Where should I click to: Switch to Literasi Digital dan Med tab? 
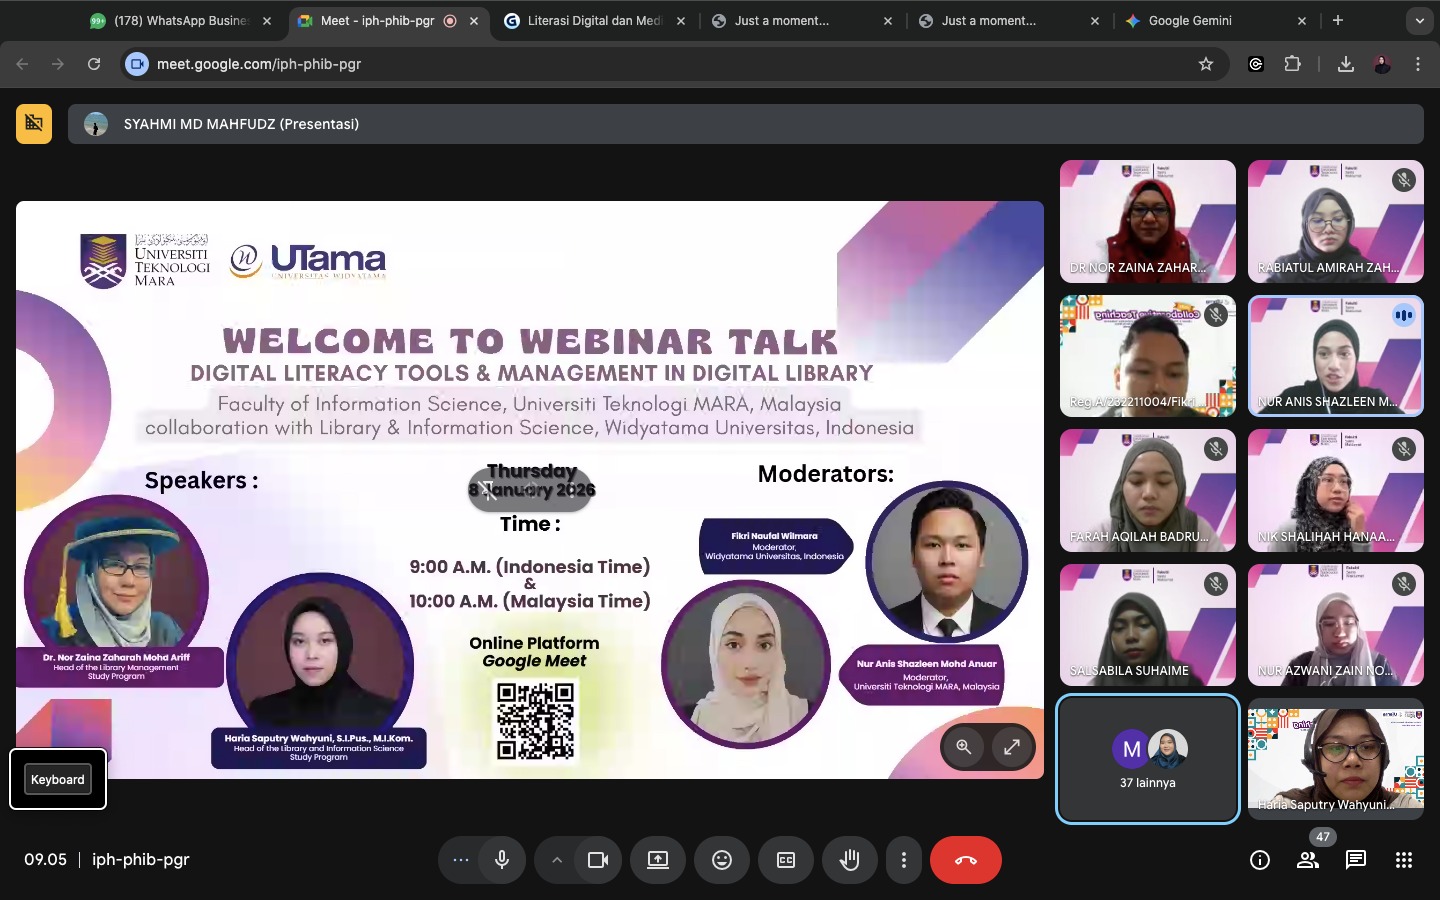[594, 21]
